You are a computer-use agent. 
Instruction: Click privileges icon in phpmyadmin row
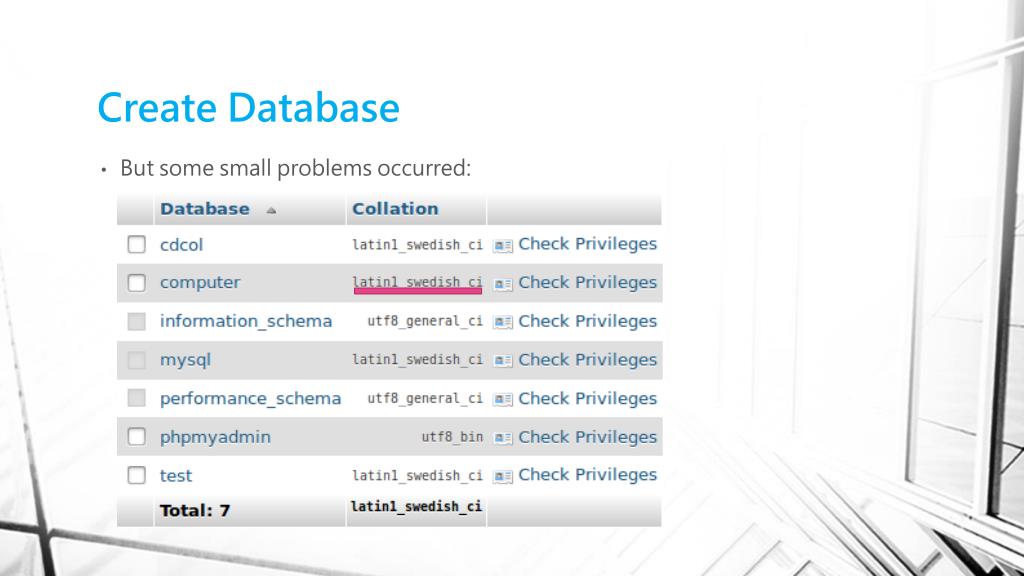pos(503,438)
